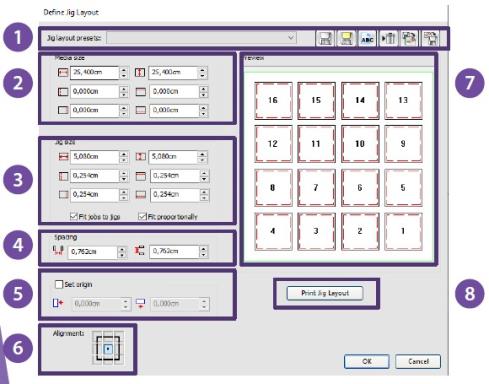This screenshot has height=384, width=489.
Task: Click the jig width field showing 5,080cm
Action: (95, 157)
